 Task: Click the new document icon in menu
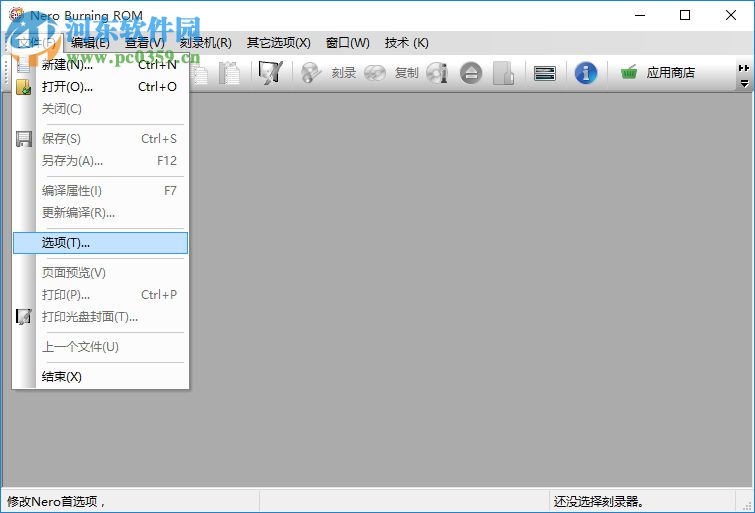(x=24, y=65)
